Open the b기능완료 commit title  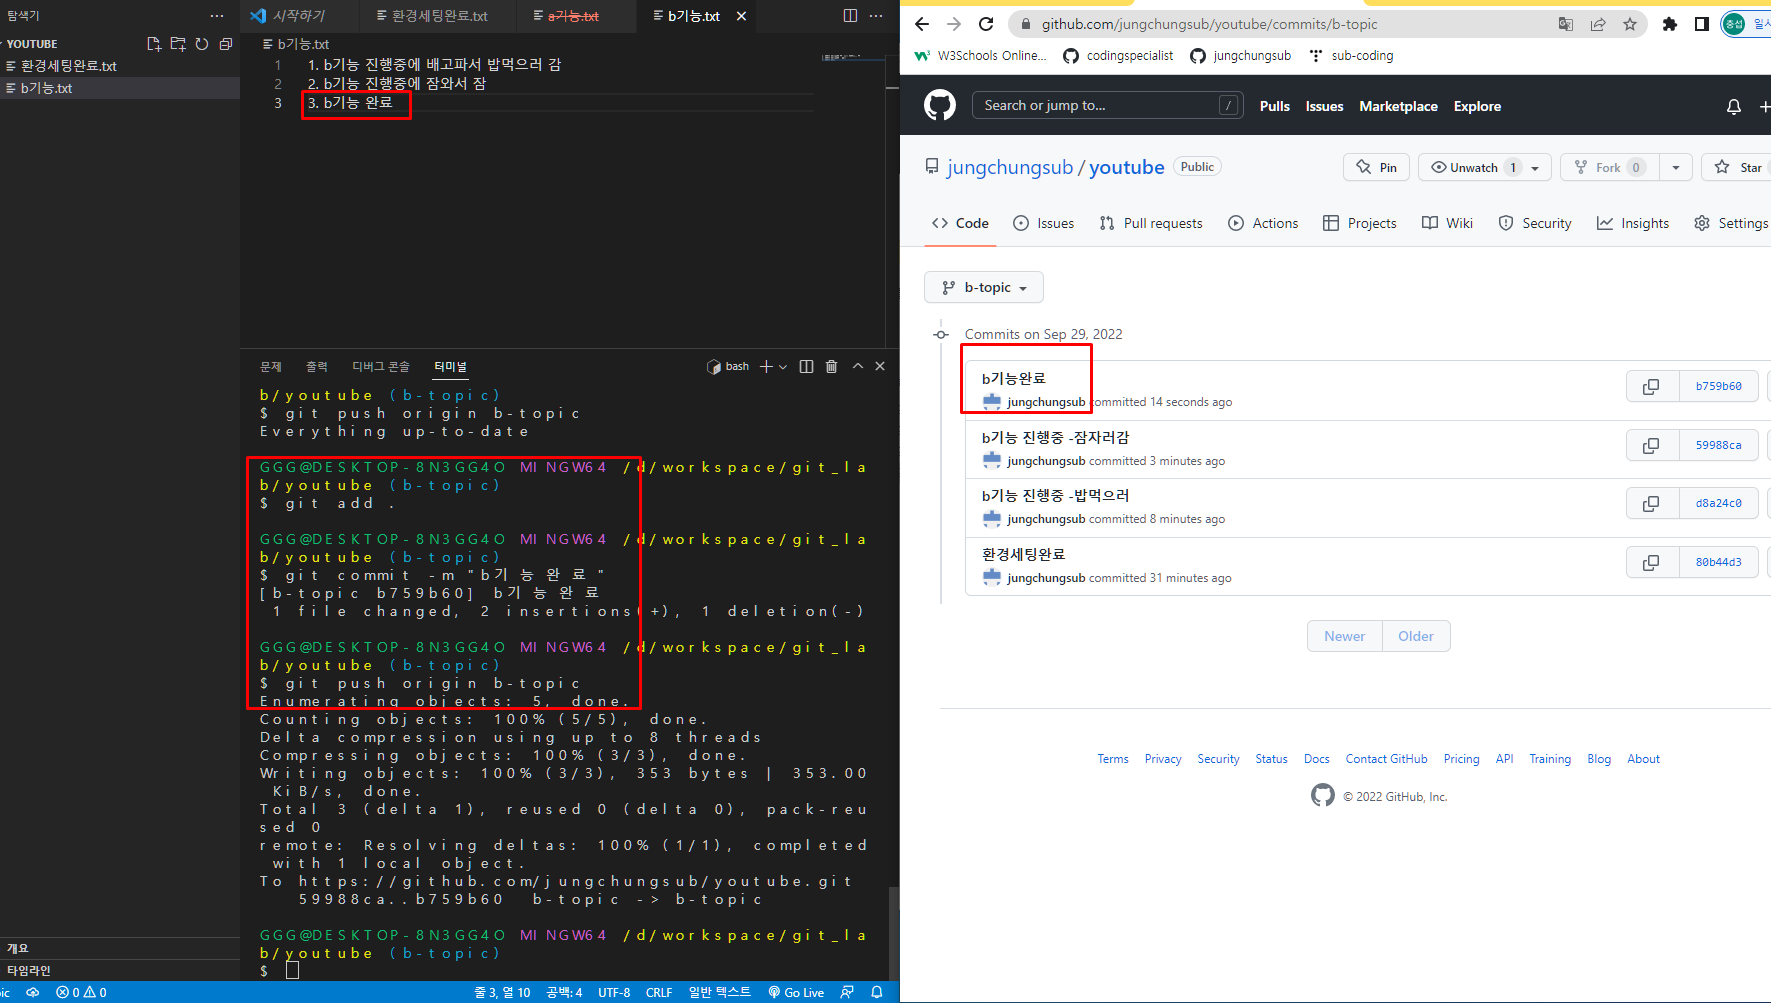1013,378
